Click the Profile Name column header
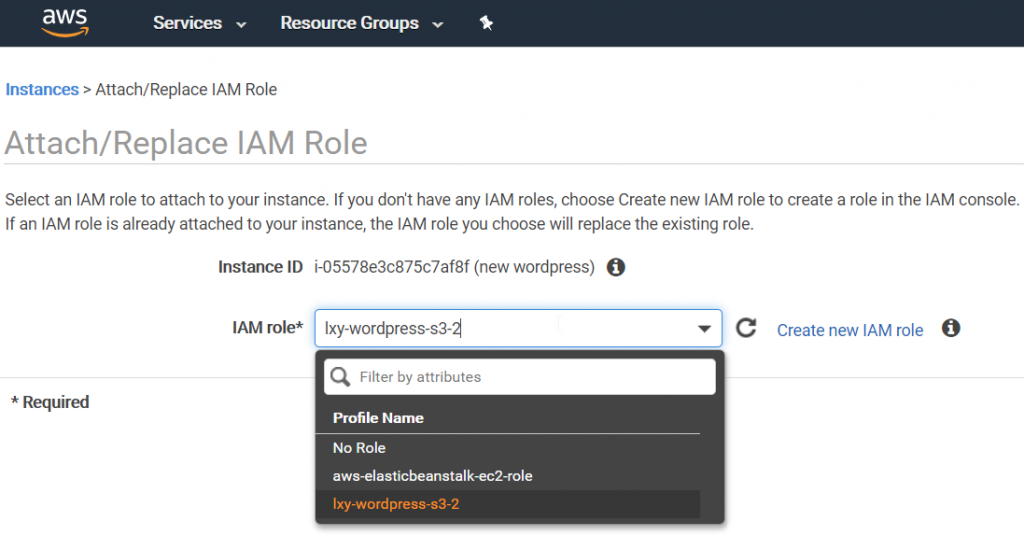This screenshot has height=535, width=1024. pos(378,417)
